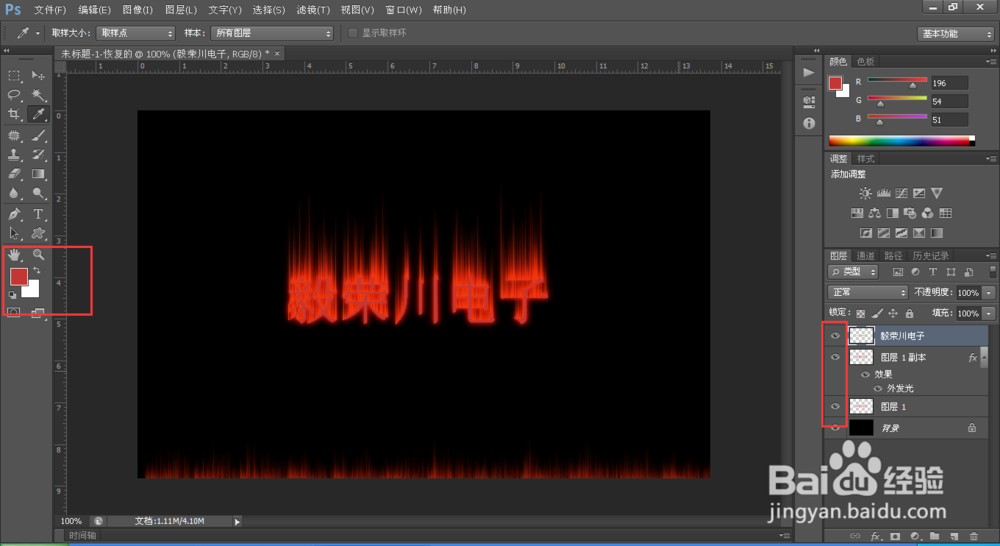Viewport: 1000px width, 546px height.
Task: Open the 滤镜(T) menu
Action: (x=313, y=10)
